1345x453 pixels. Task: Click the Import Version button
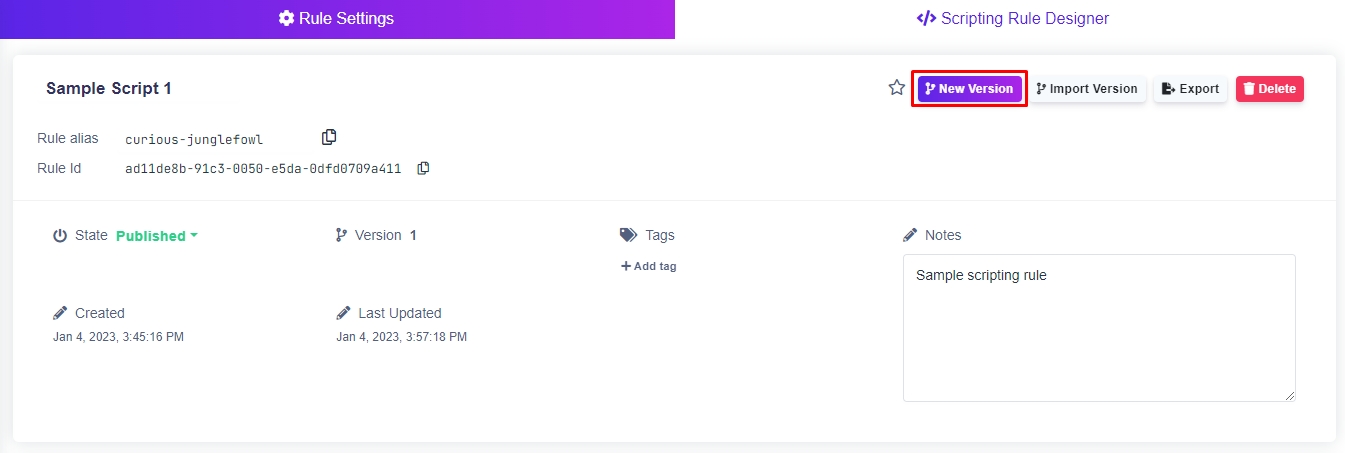point(1088,89)
